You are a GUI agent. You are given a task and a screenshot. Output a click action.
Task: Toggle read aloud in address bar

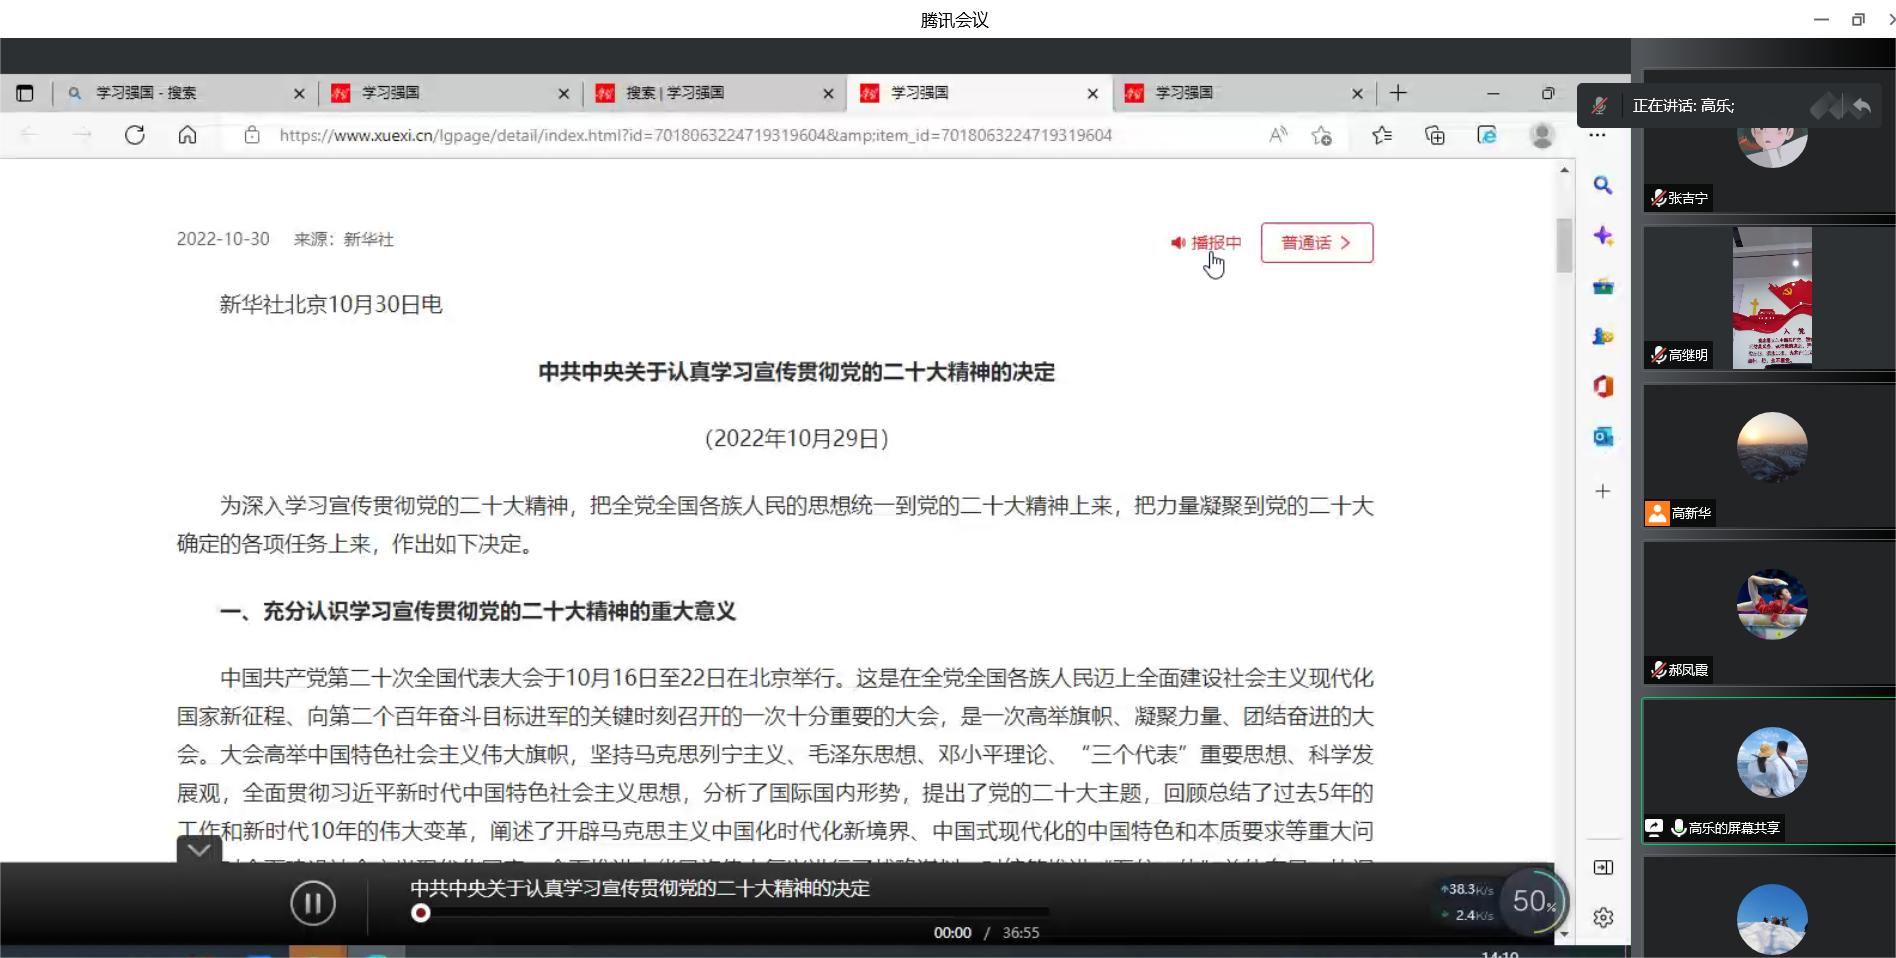point(1278,135)
